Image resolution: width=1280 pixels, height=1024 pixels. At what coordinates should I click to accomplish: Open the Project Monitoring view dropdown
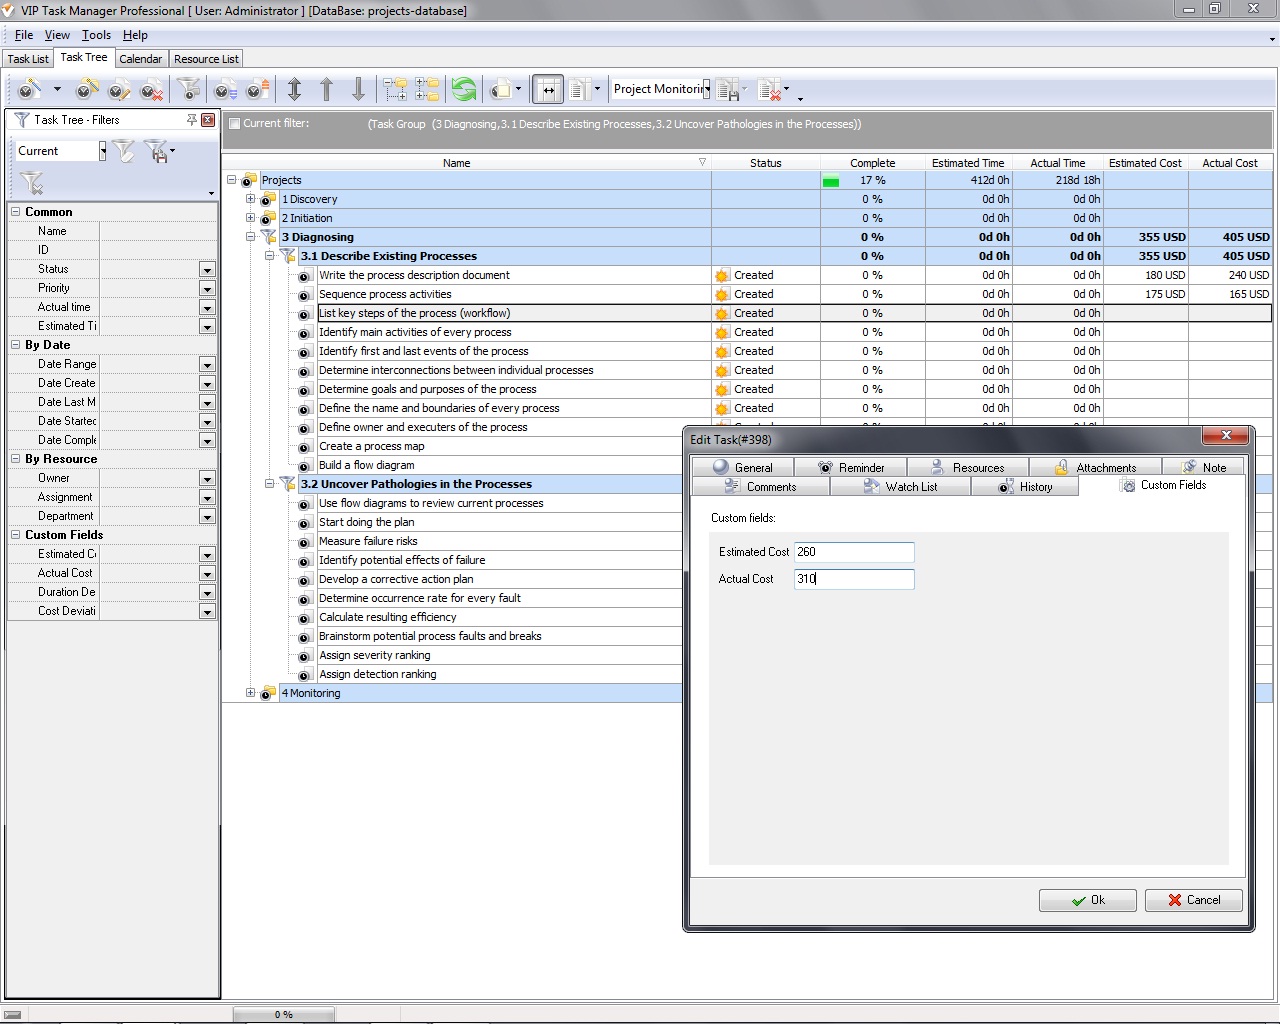coord(706,89)
